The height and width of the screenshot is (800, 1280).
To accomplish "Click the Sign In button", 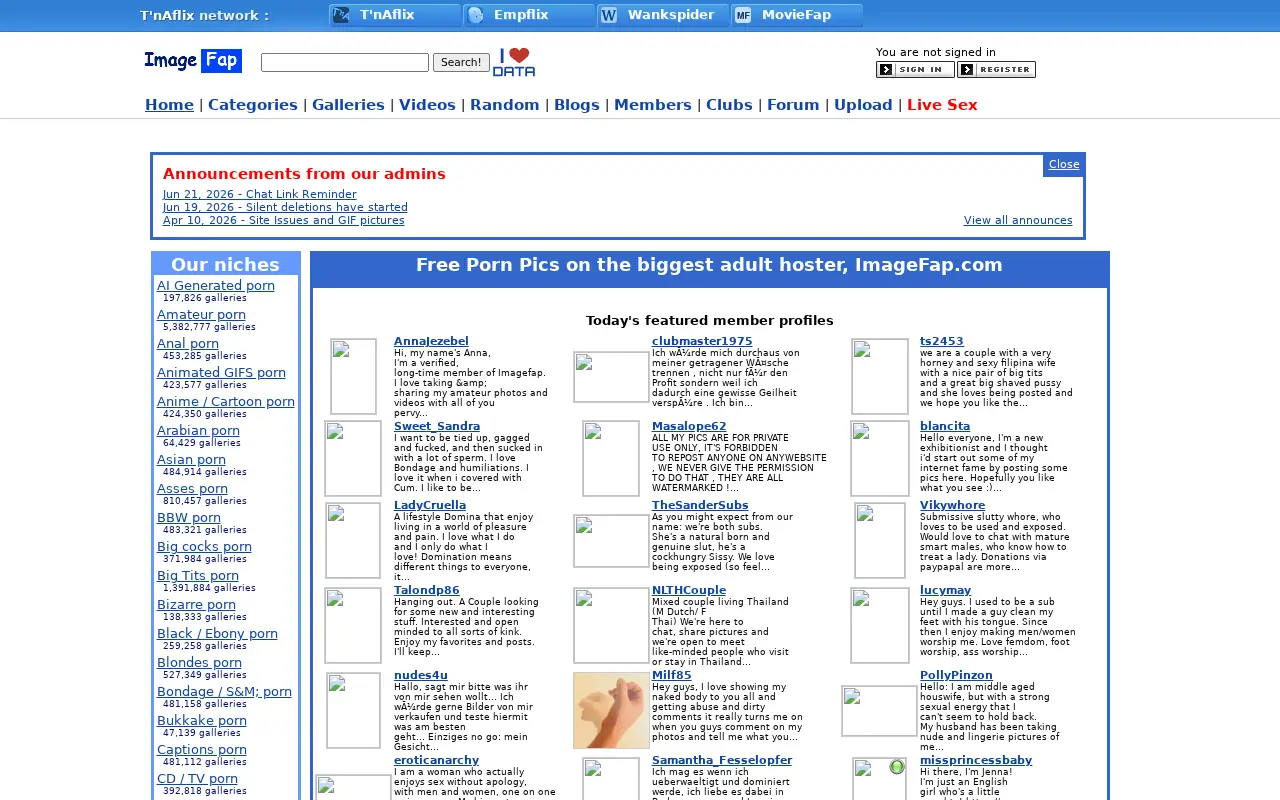I will coord(915,70).
